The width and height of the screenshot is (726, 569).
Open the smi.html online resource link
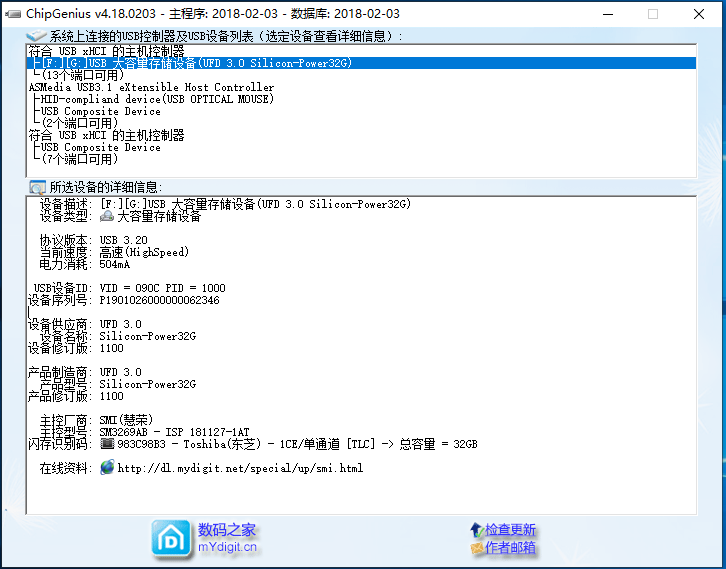(240, 468)
